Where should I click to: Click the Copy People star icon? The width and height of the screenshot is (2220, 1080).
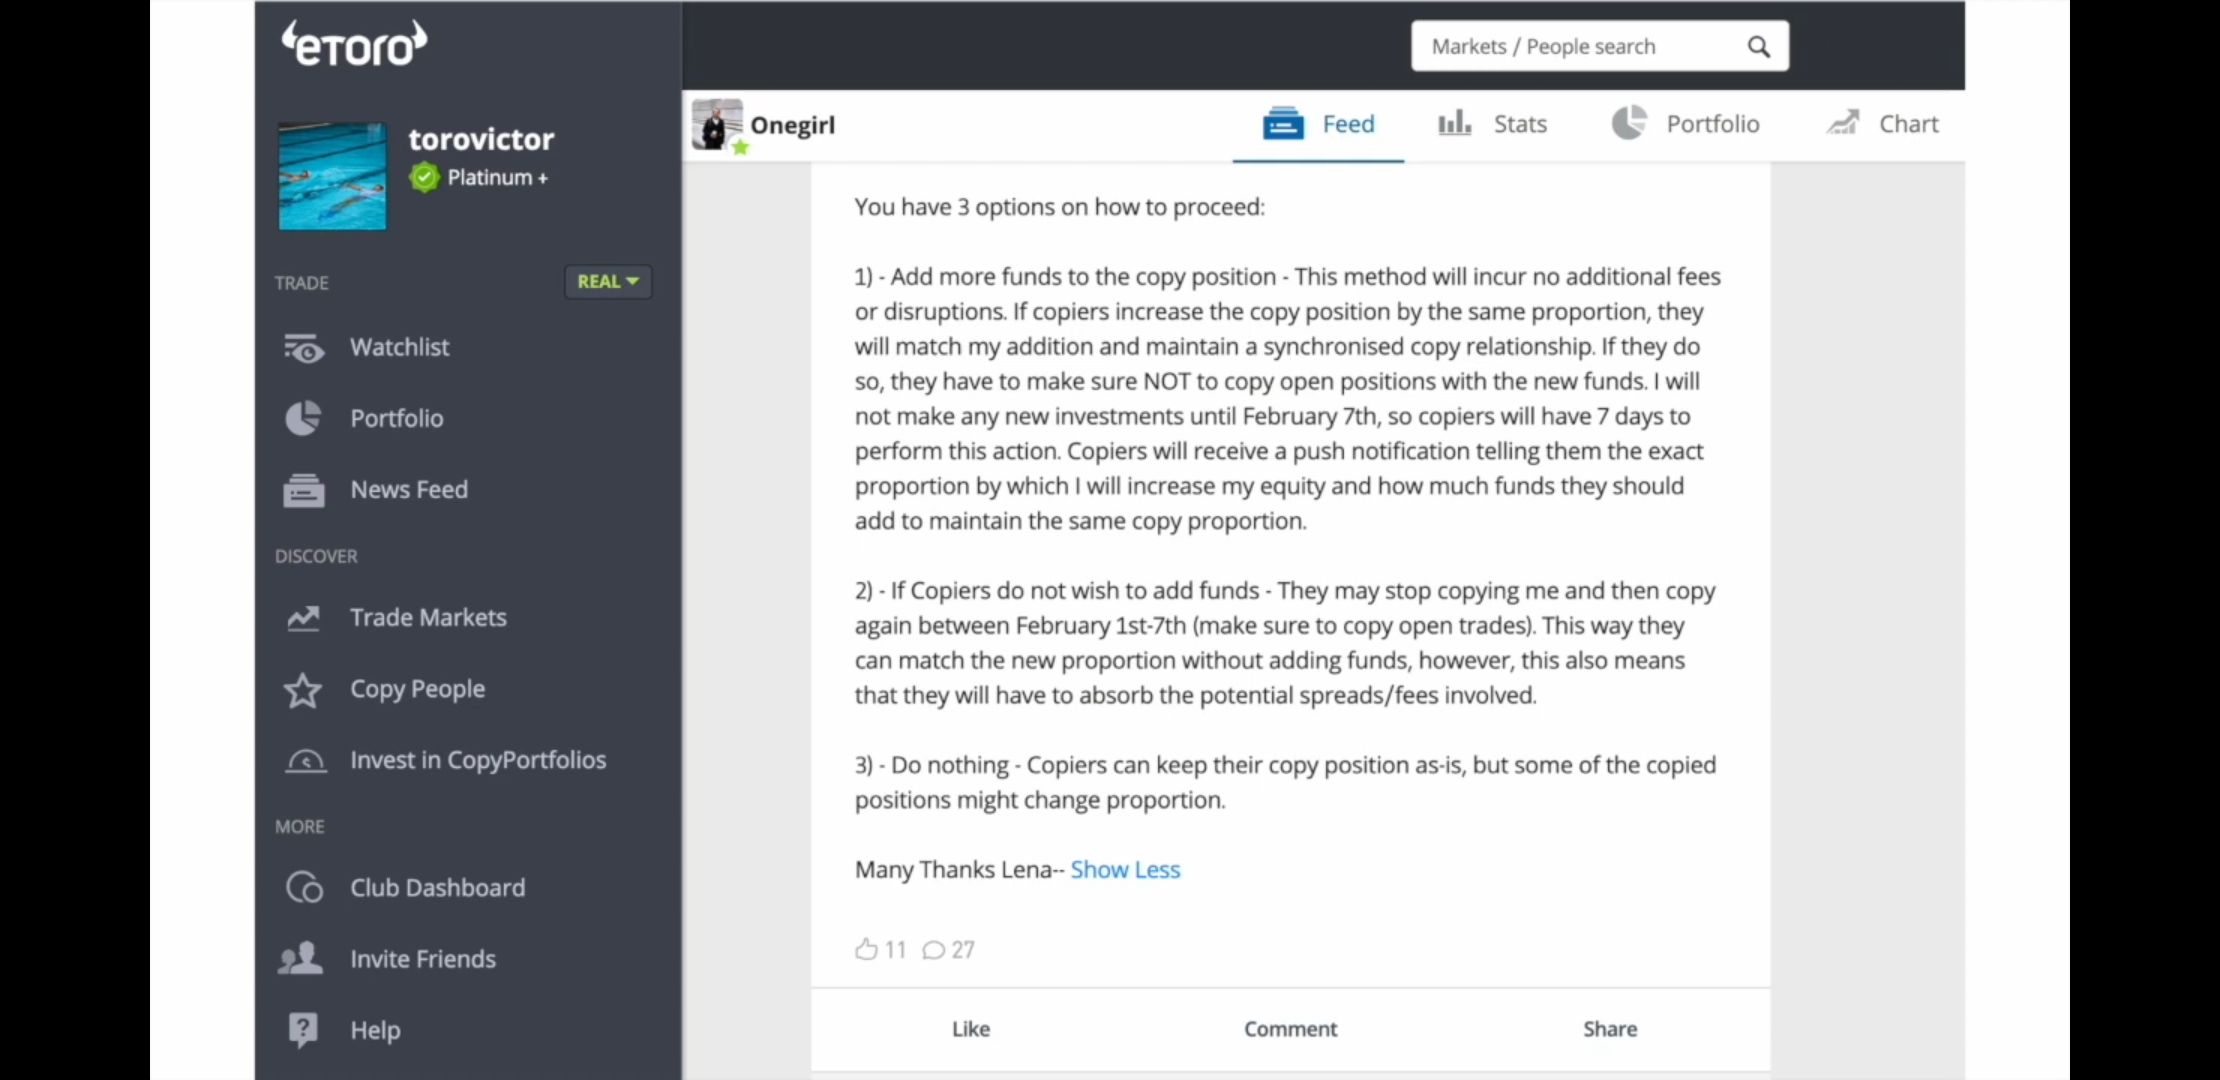click(303, 690)
